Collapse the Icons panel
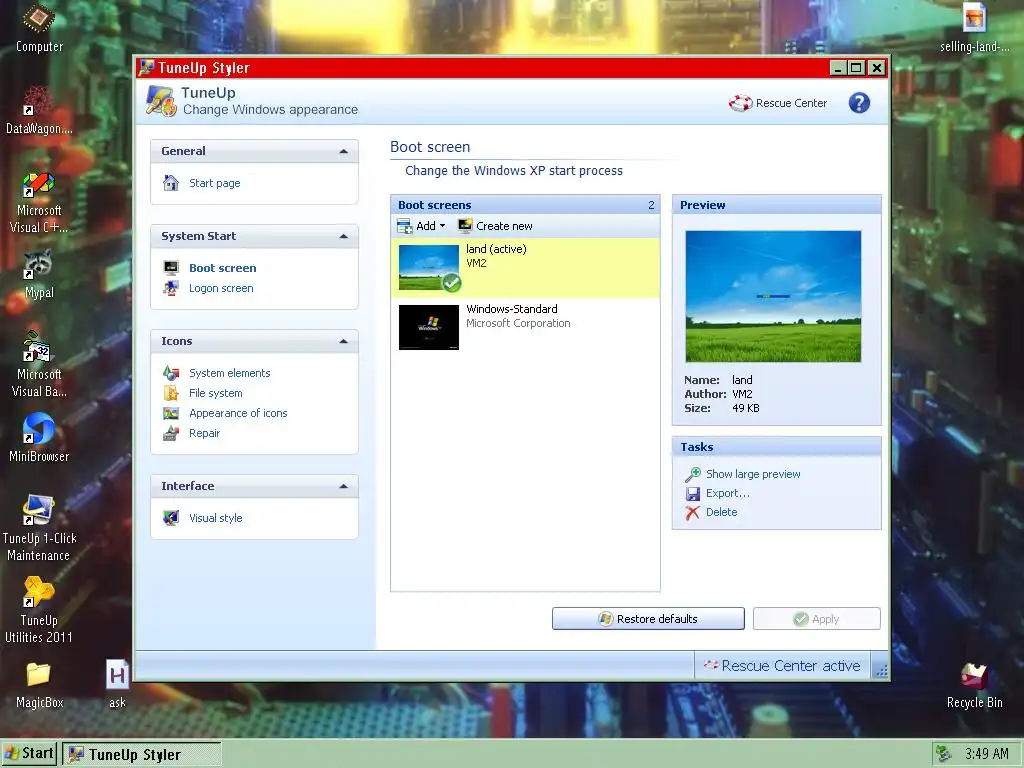The width and height of the screenshot is (1024, 768). (344, 342)
